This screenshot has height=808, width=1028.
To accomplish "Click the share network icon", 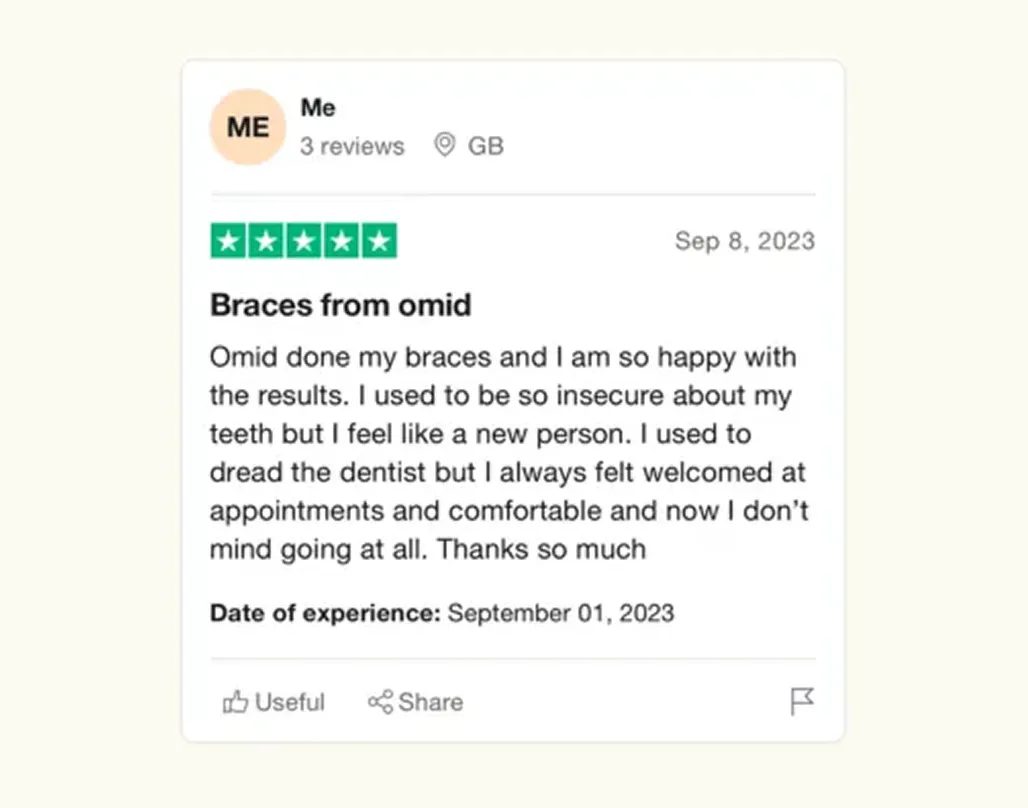I will click(380, 702).
